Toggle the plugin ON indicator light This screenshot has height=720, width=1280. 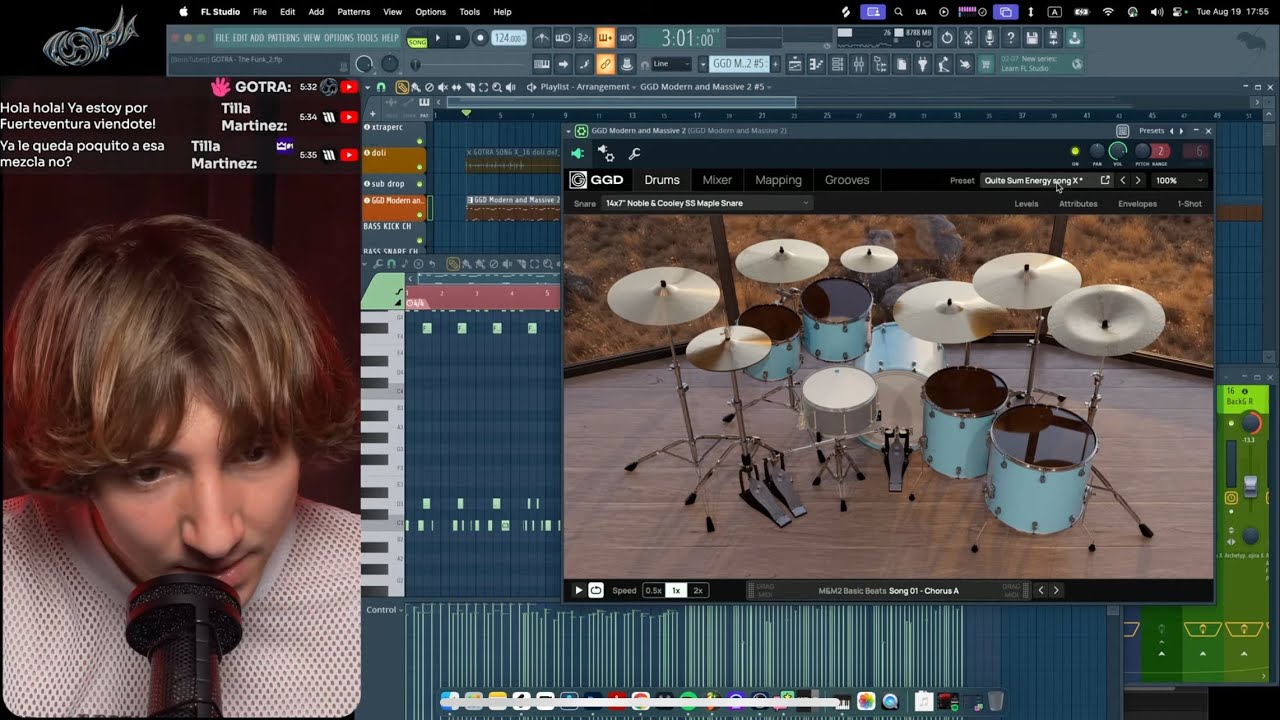click(x=1075, y=152)
